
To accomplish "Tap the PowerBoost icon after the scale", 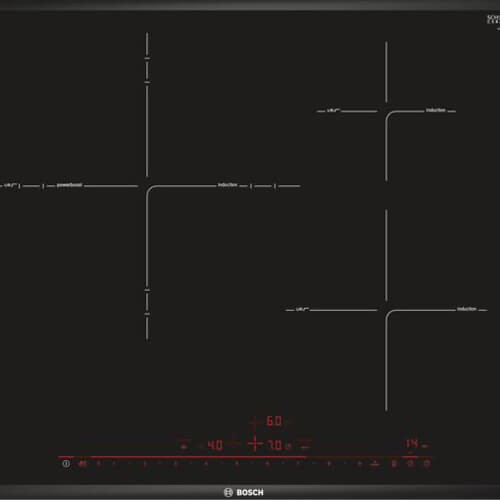I will (x=375, y=464).
